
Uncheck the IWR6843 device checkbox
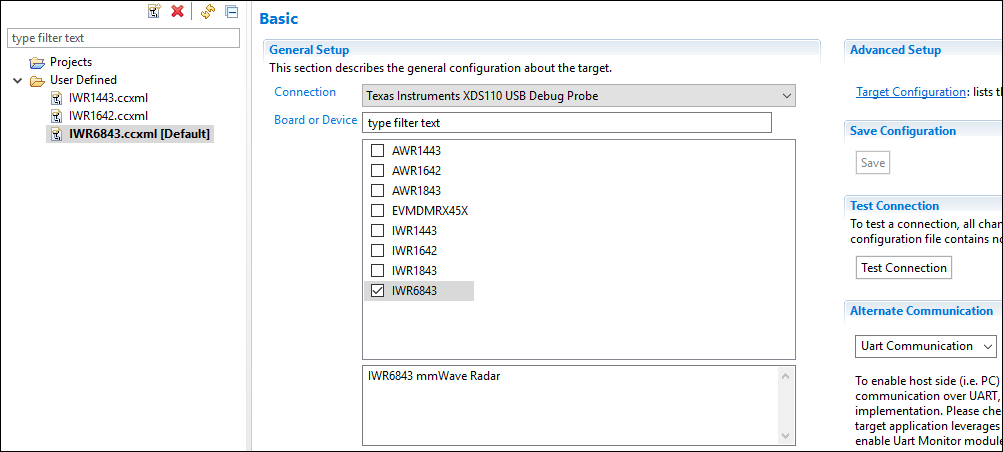[377, 291]
